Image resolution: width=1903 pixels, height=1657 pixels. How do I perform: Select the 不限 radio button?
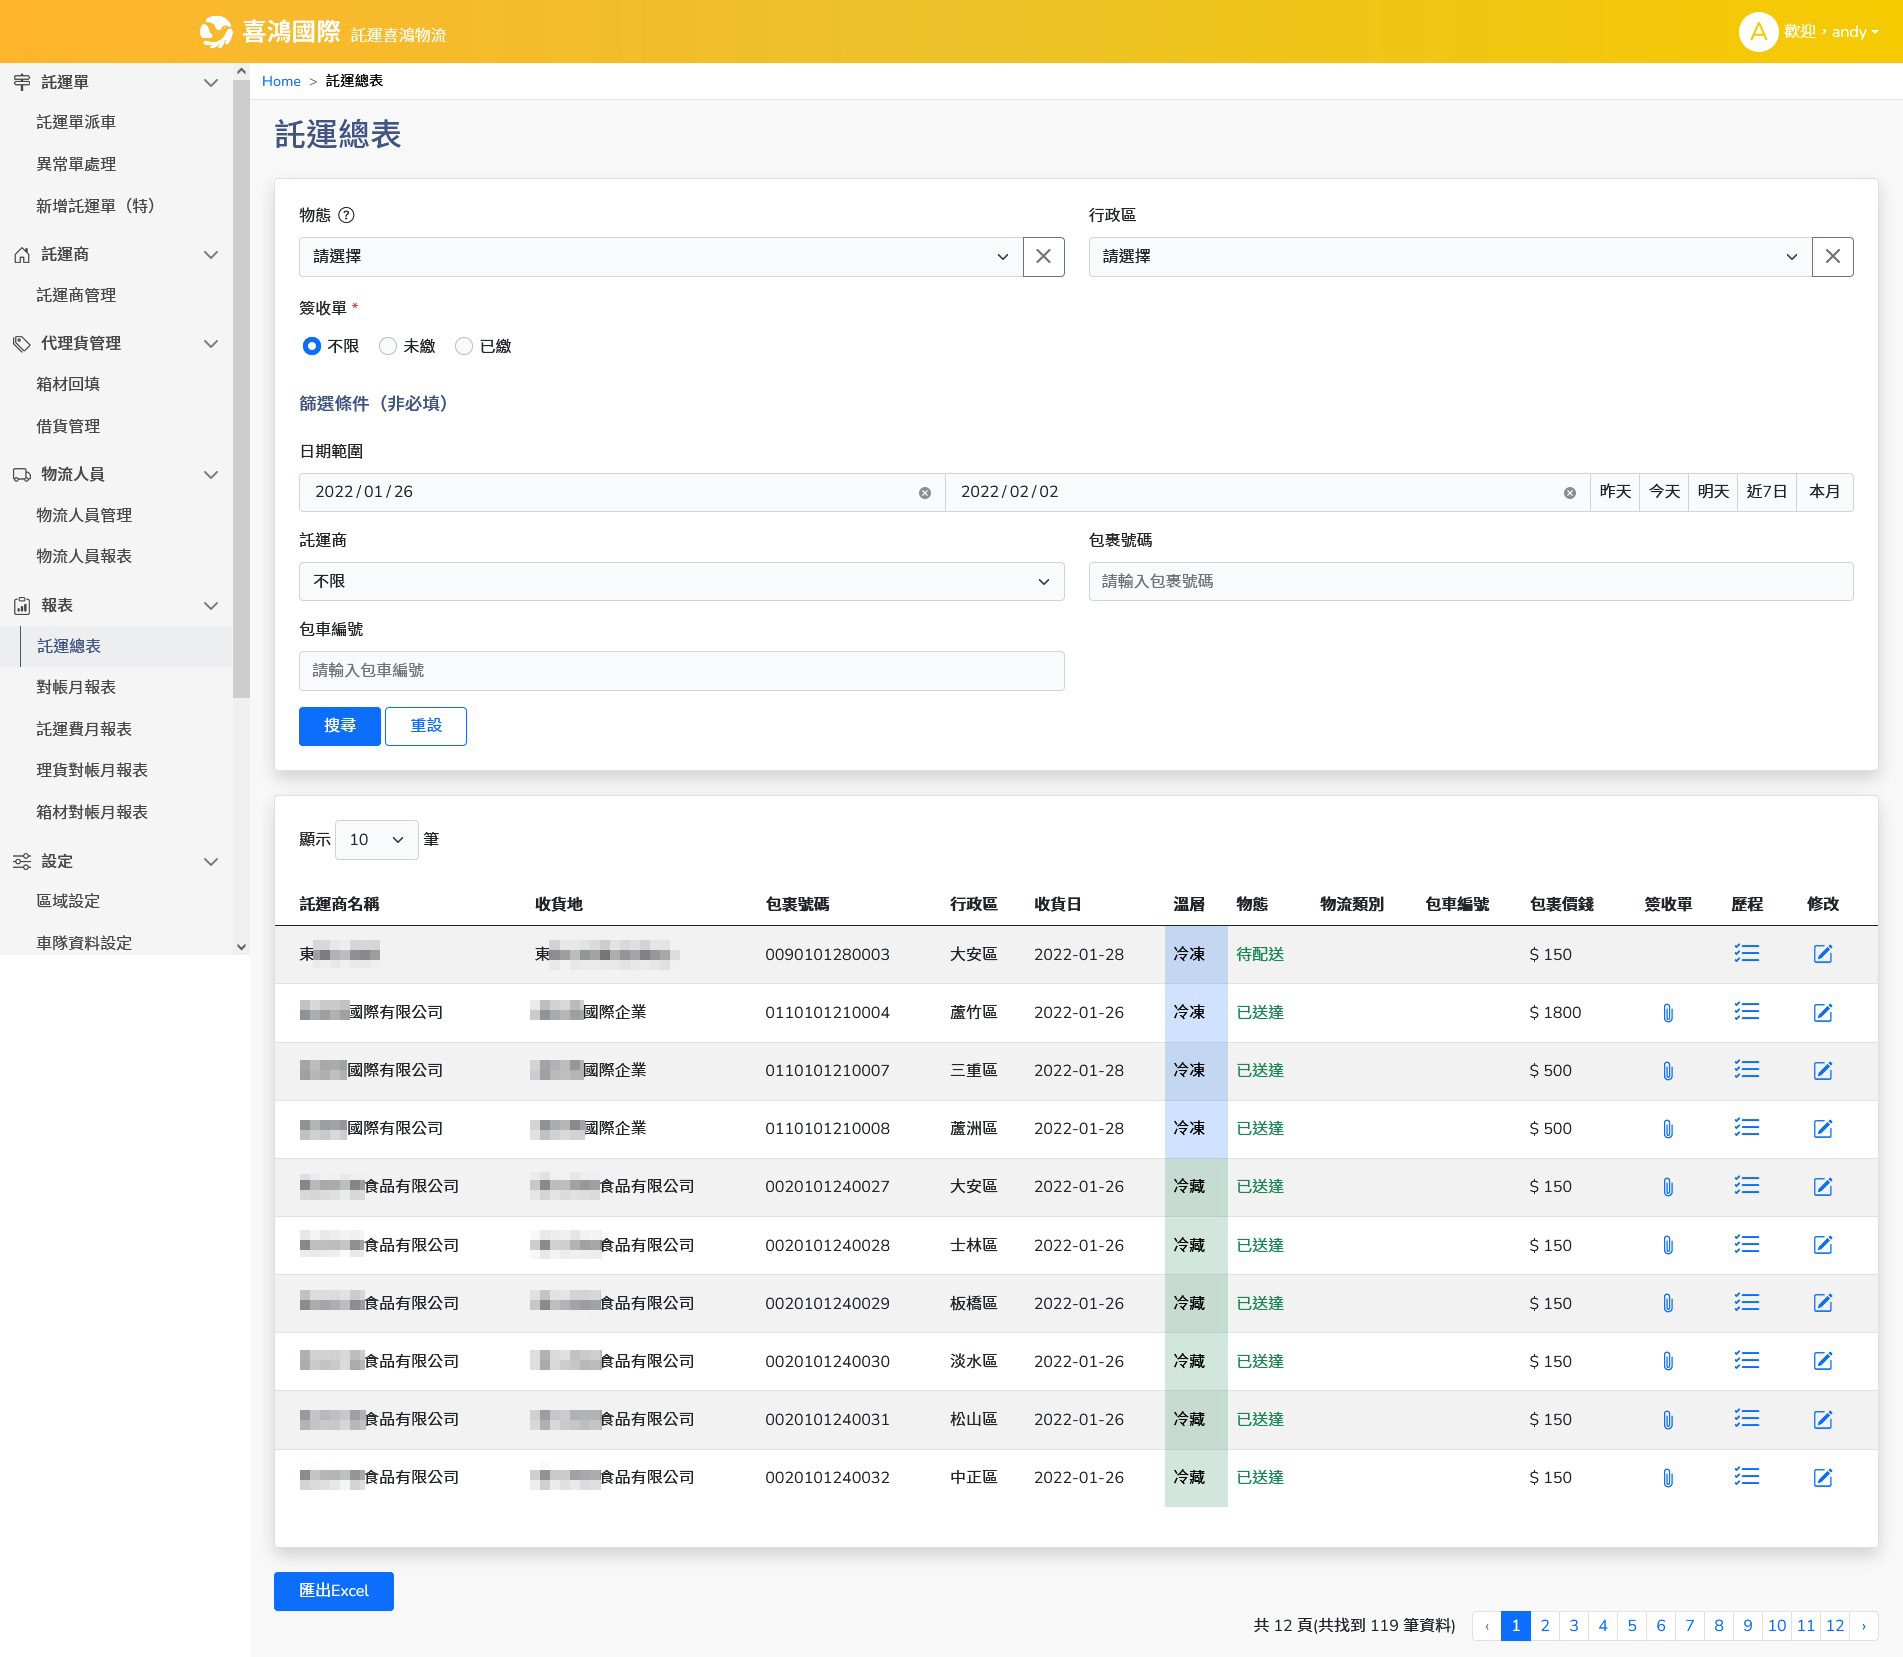312,346
